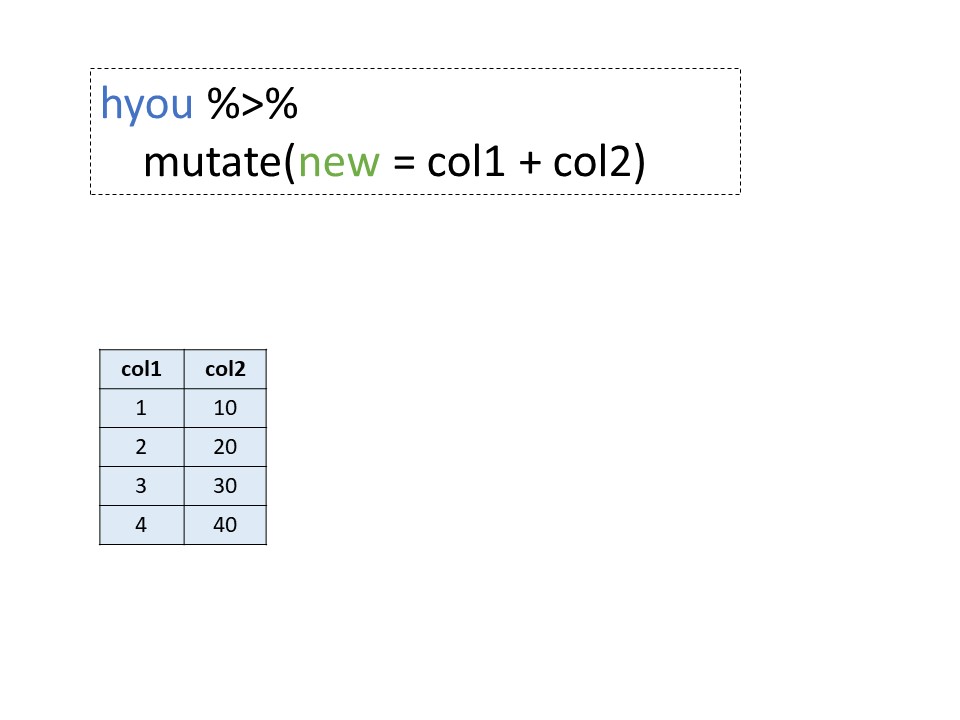
Task: Click the %>% pipe operator
Action: (253, 106)
